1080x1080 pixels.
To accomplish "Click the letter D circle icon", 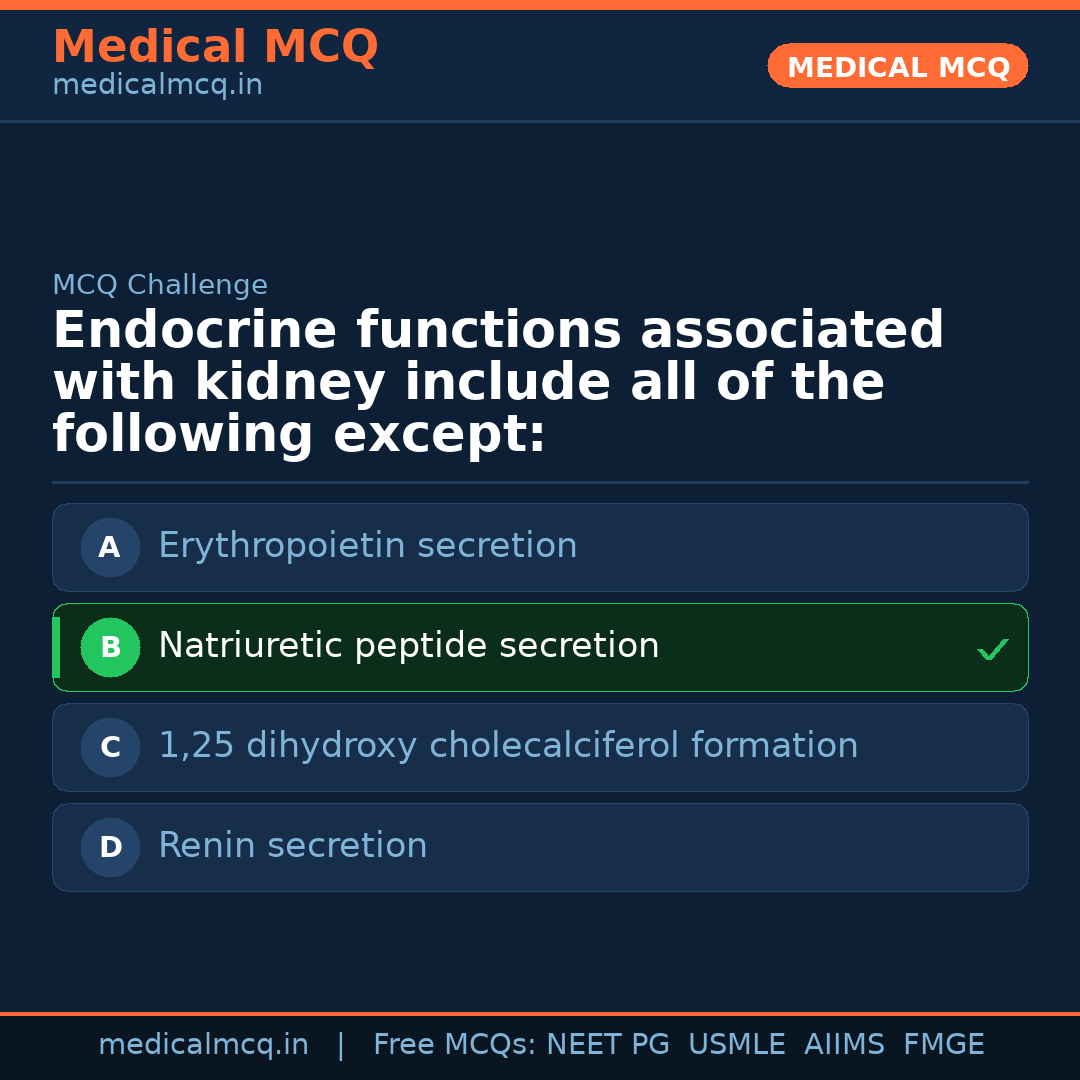I will click(x=110, y=847).
